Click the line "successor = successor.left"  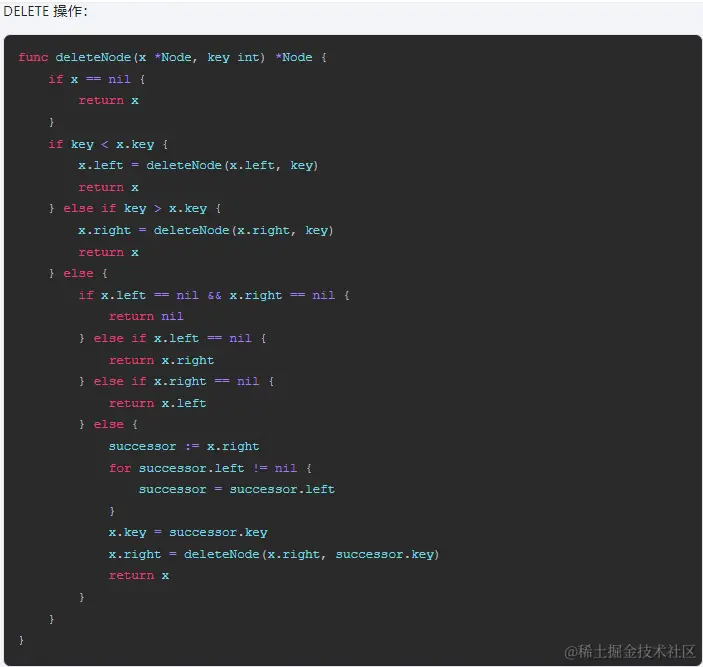237,489
